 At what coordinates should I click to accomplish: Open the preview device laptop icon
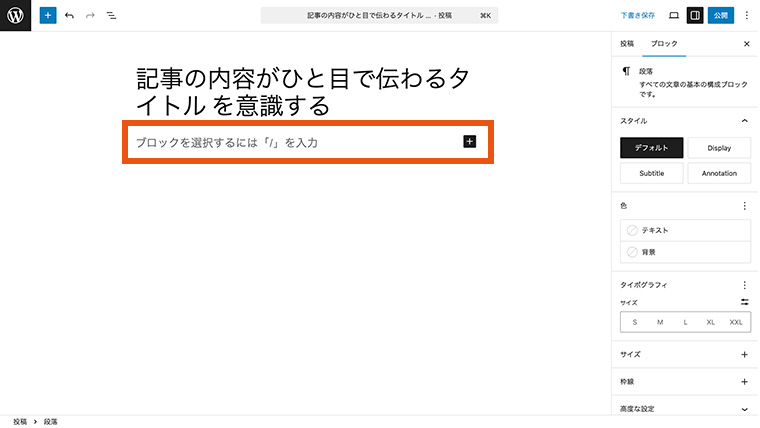(x=674, y=16)
